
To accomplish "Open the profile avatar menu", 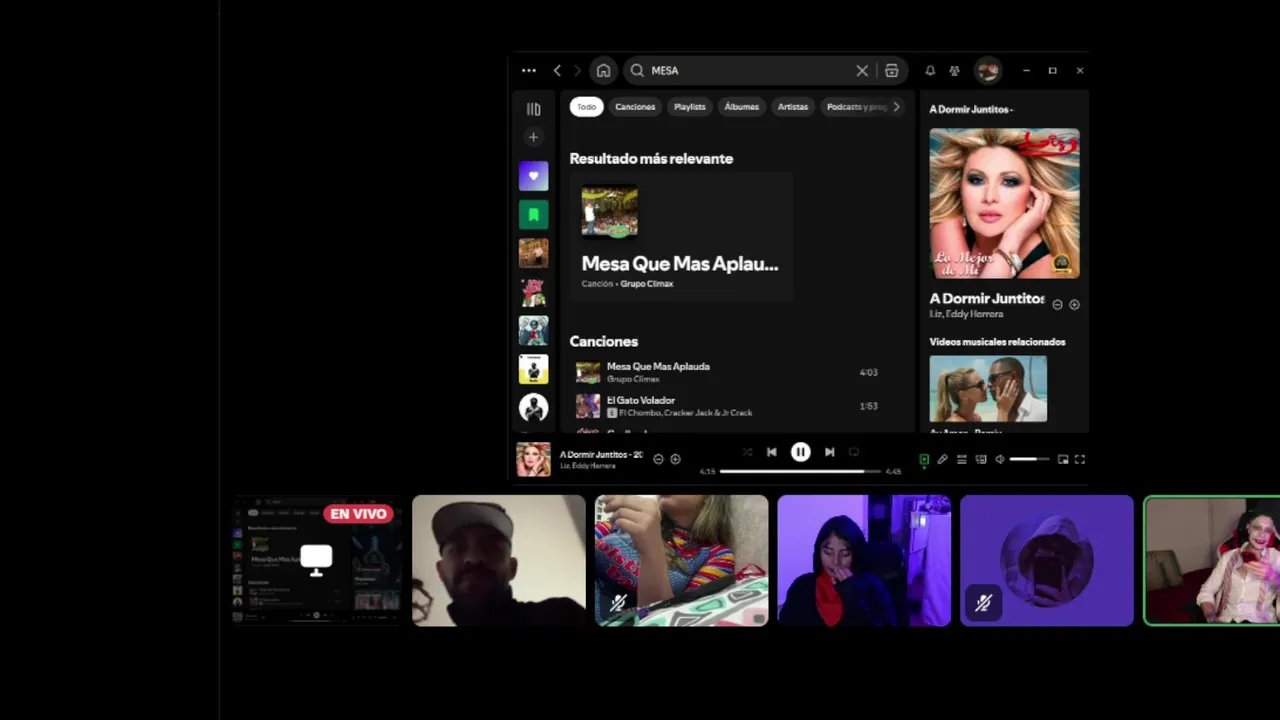I will (988, 71).
